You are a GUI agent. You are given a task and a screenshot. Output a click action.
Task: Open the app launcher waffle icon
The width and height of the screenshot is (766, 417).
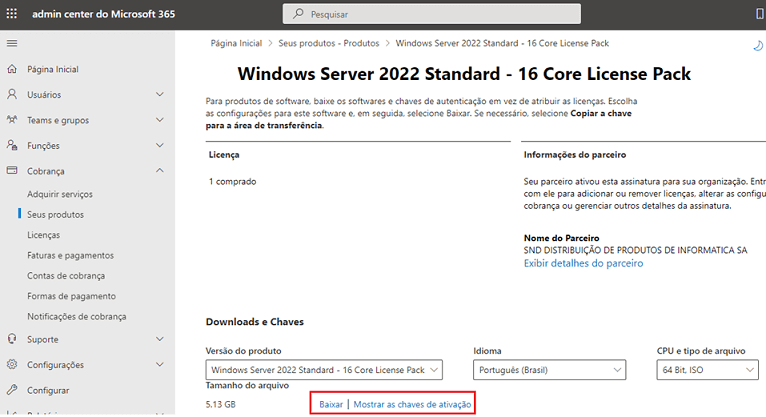[x=12, y=14]
